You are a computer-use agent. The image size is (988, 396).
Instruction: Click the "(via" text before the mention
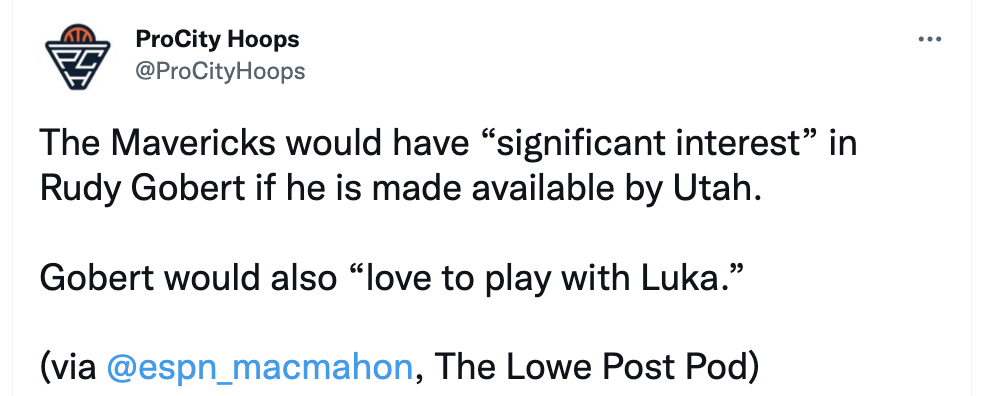pyautogui.click(x=68, y=366)
